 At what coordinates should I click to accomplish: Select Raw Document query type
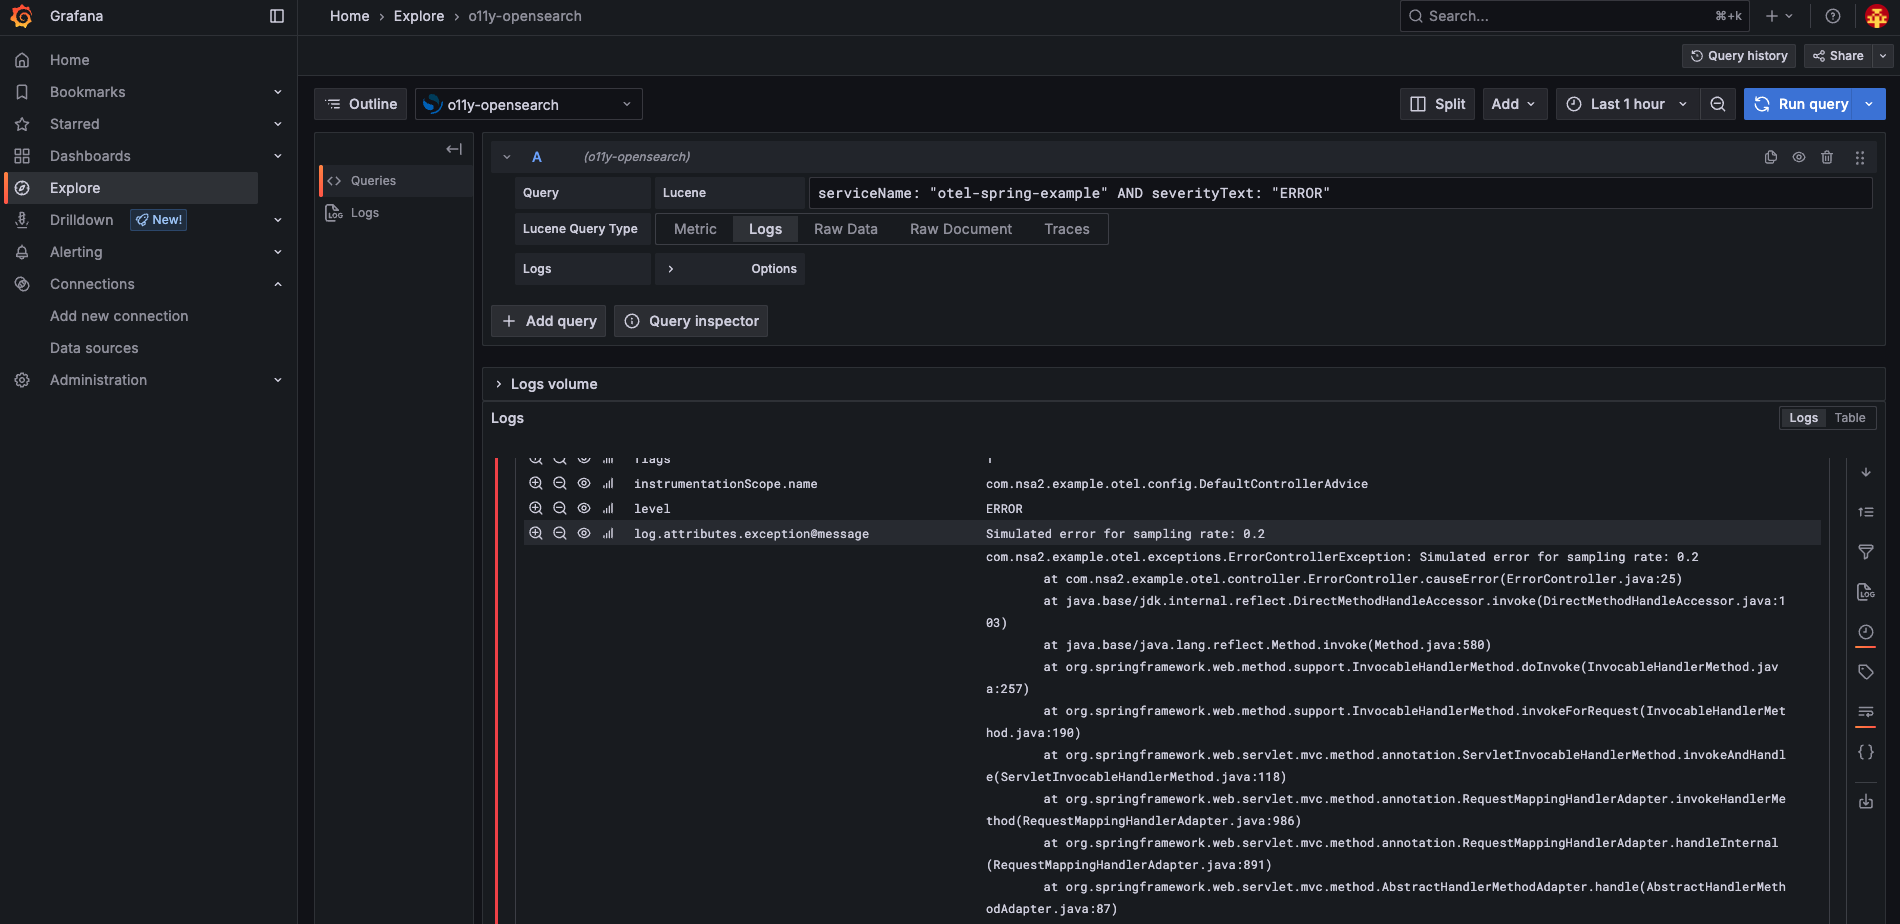[961, 229]
